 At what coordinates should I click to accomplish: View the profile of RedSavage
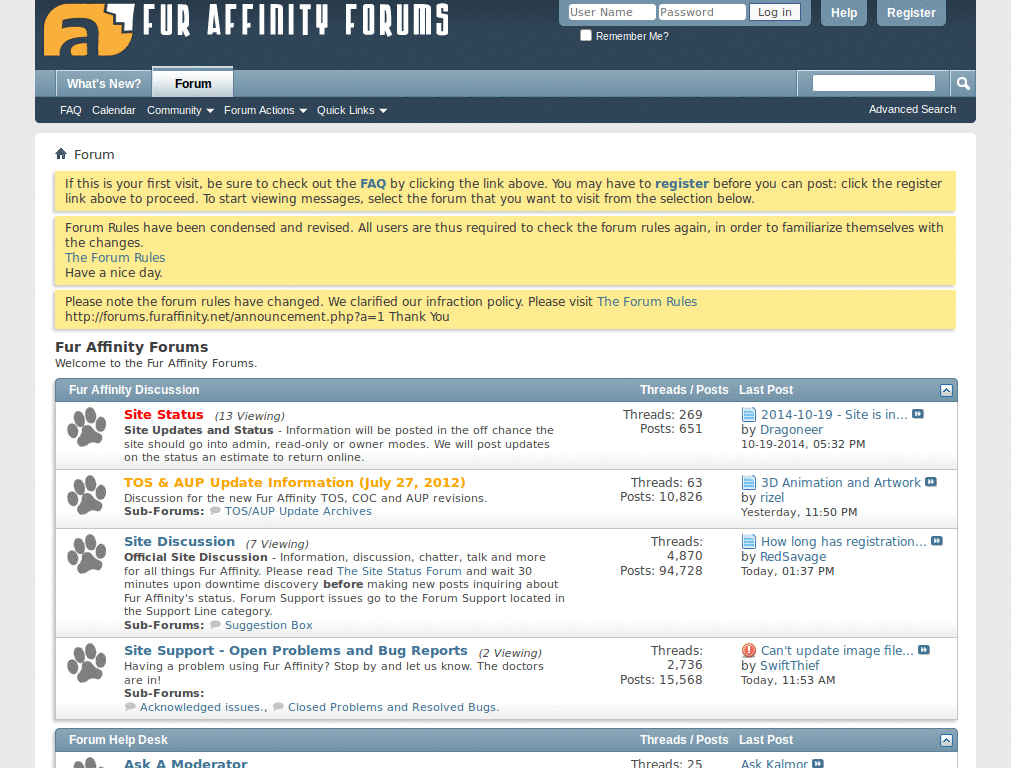pyautogui.click(x=793, y=556)
